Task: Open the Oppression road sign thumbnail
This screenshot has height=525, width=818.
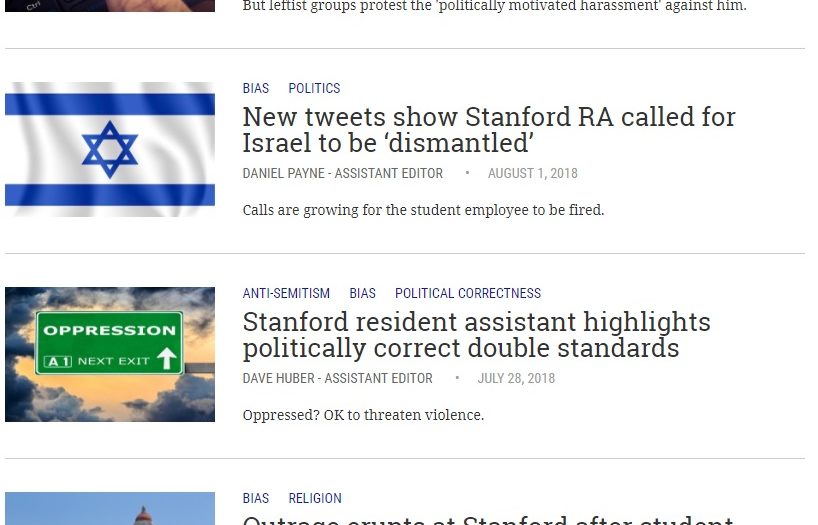Action: pos(110,354)
